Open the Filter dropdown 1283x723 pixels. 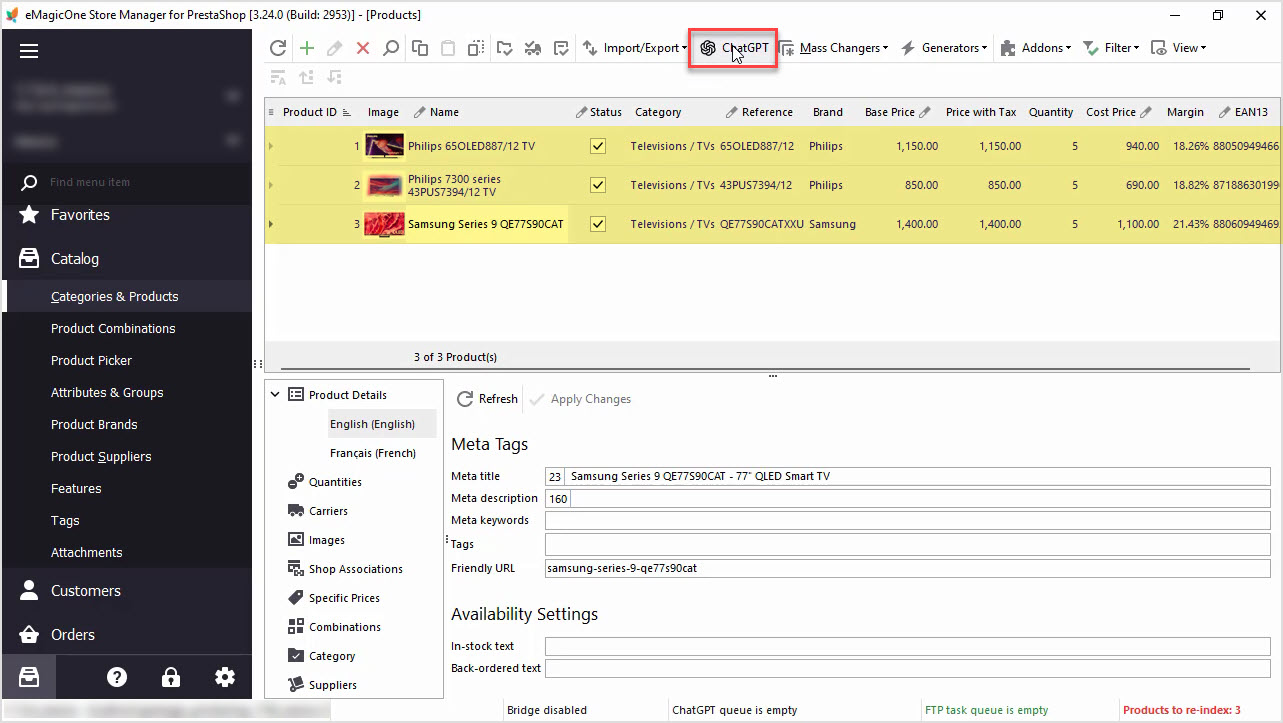pos(1111,48)
